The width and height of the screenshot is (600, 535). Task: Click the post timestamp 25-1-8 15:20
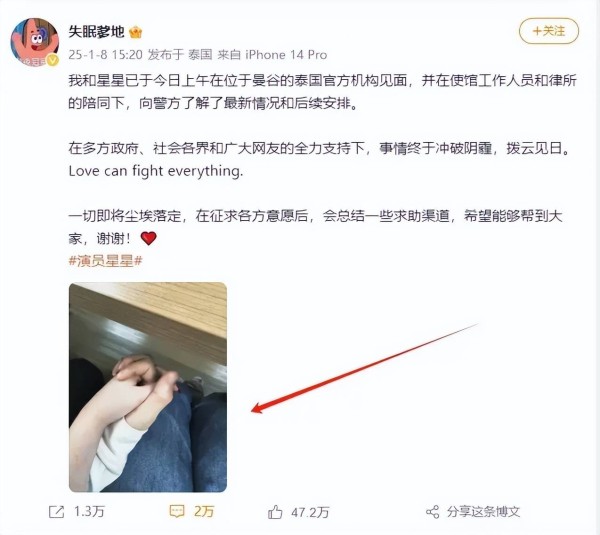tap(106, 55)
